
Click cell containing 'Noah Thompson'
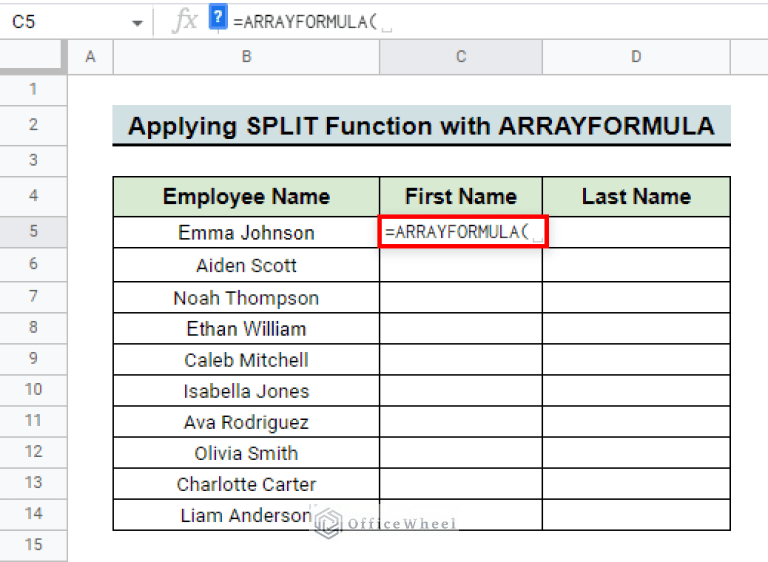tap(246, 297)
